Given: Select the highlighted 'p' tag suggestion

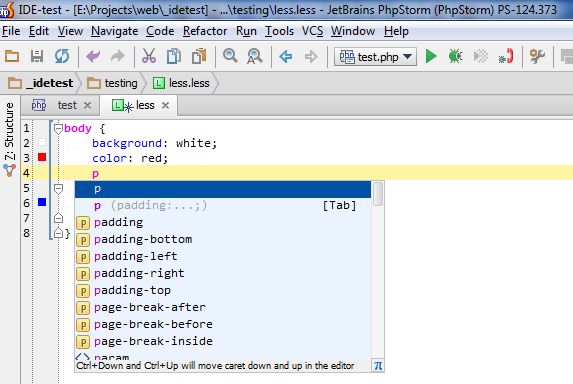Looking at the screenshot, I should (223, 189).
